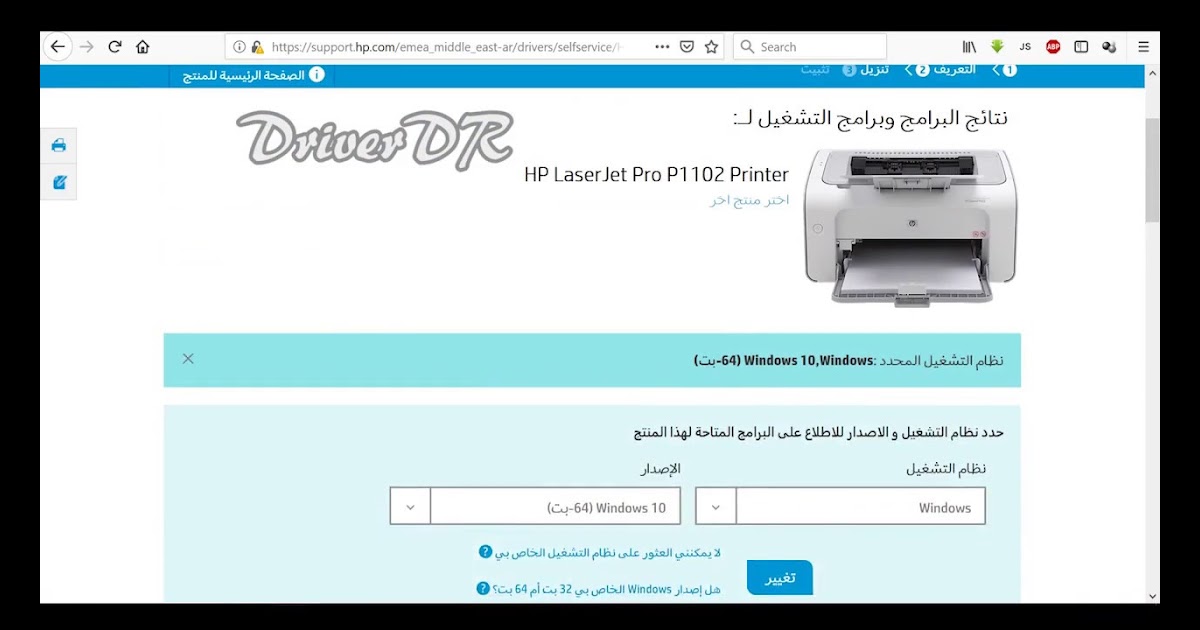Screen dimensions: 1200x630
Task: Open the Firefox hamburger menu
Action: point(1144,47)
